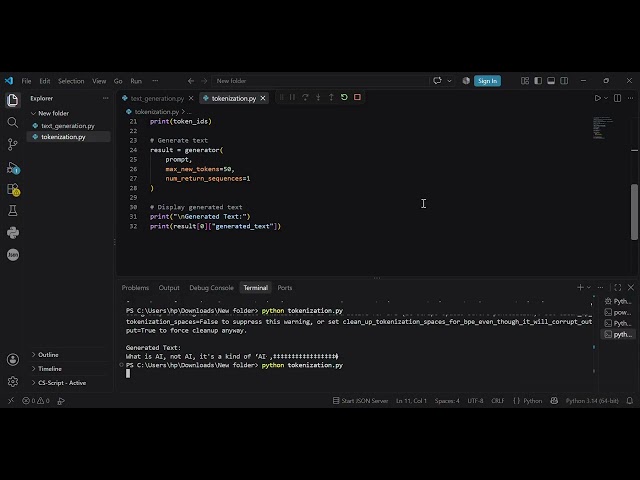This screenshot has height=480, width=640.
Task: Open Copilot chat icon in title bar
Action: (x=437, y=81)
